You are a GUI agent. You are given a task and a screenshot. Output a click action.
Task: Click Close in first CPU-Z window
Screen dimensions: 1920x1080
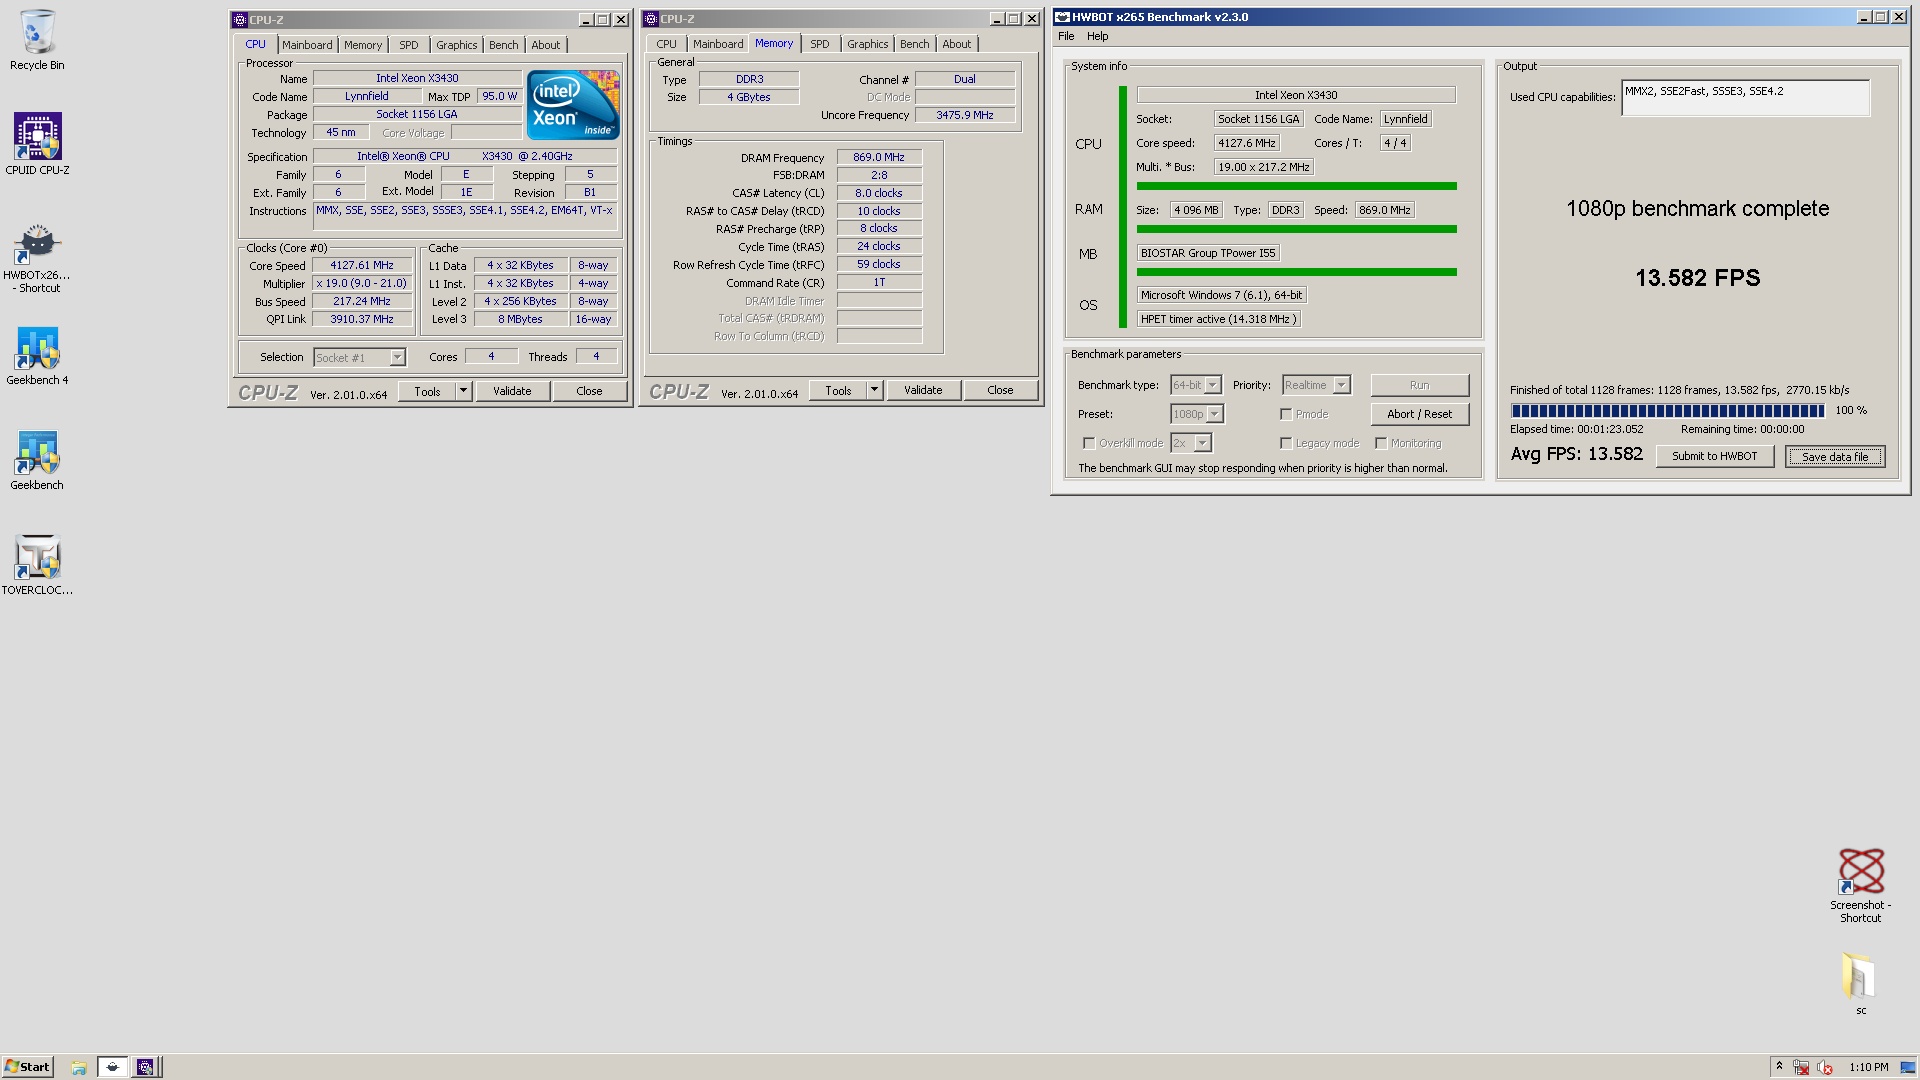(x=589, y=391)
